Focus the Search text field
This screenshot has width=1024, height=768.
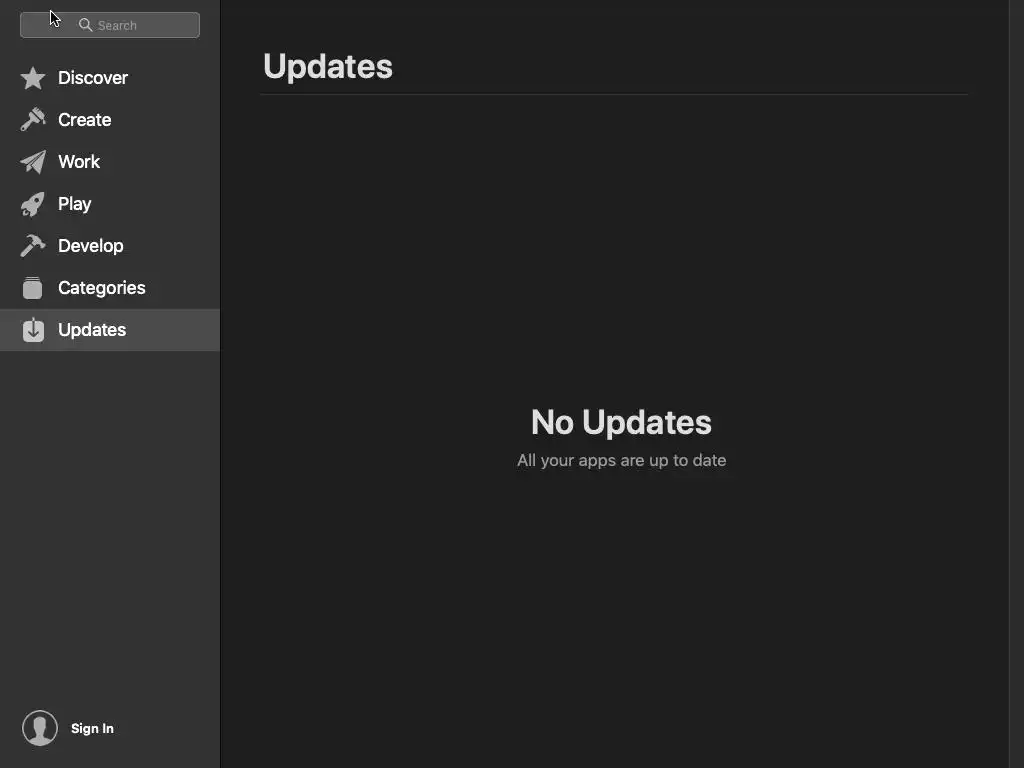point(110,25)
